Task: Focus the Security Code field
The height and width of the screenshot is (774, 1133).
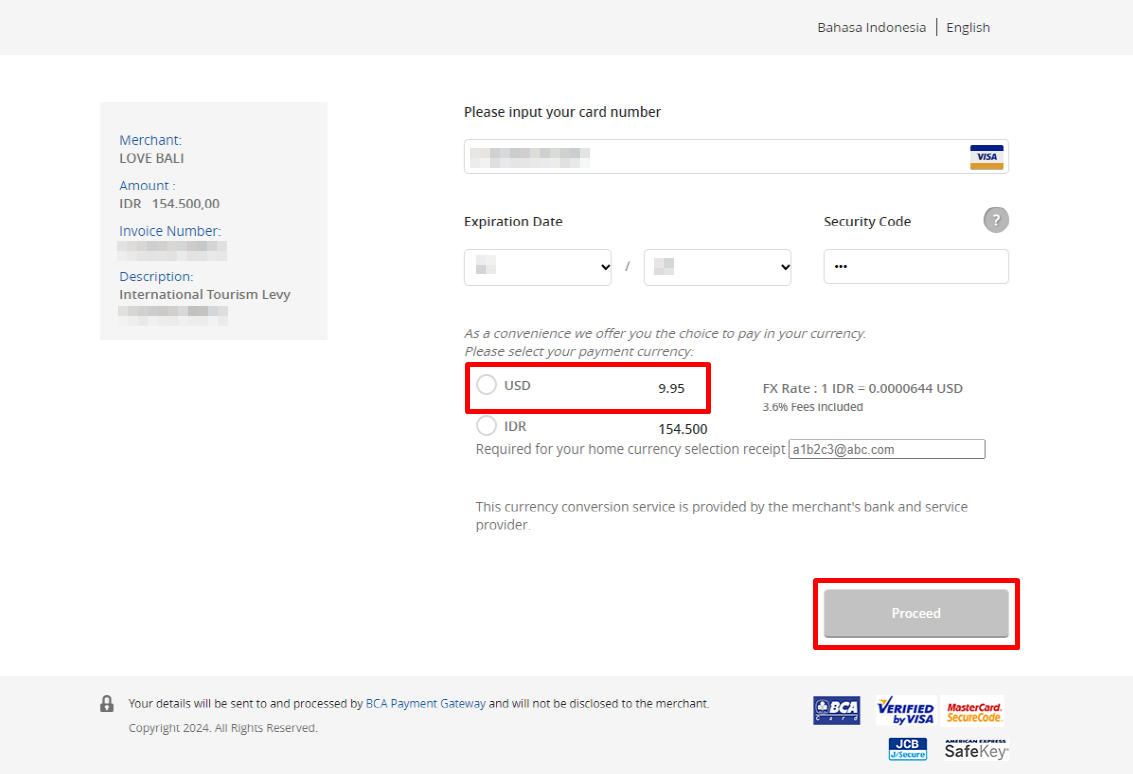Action: 916,267
